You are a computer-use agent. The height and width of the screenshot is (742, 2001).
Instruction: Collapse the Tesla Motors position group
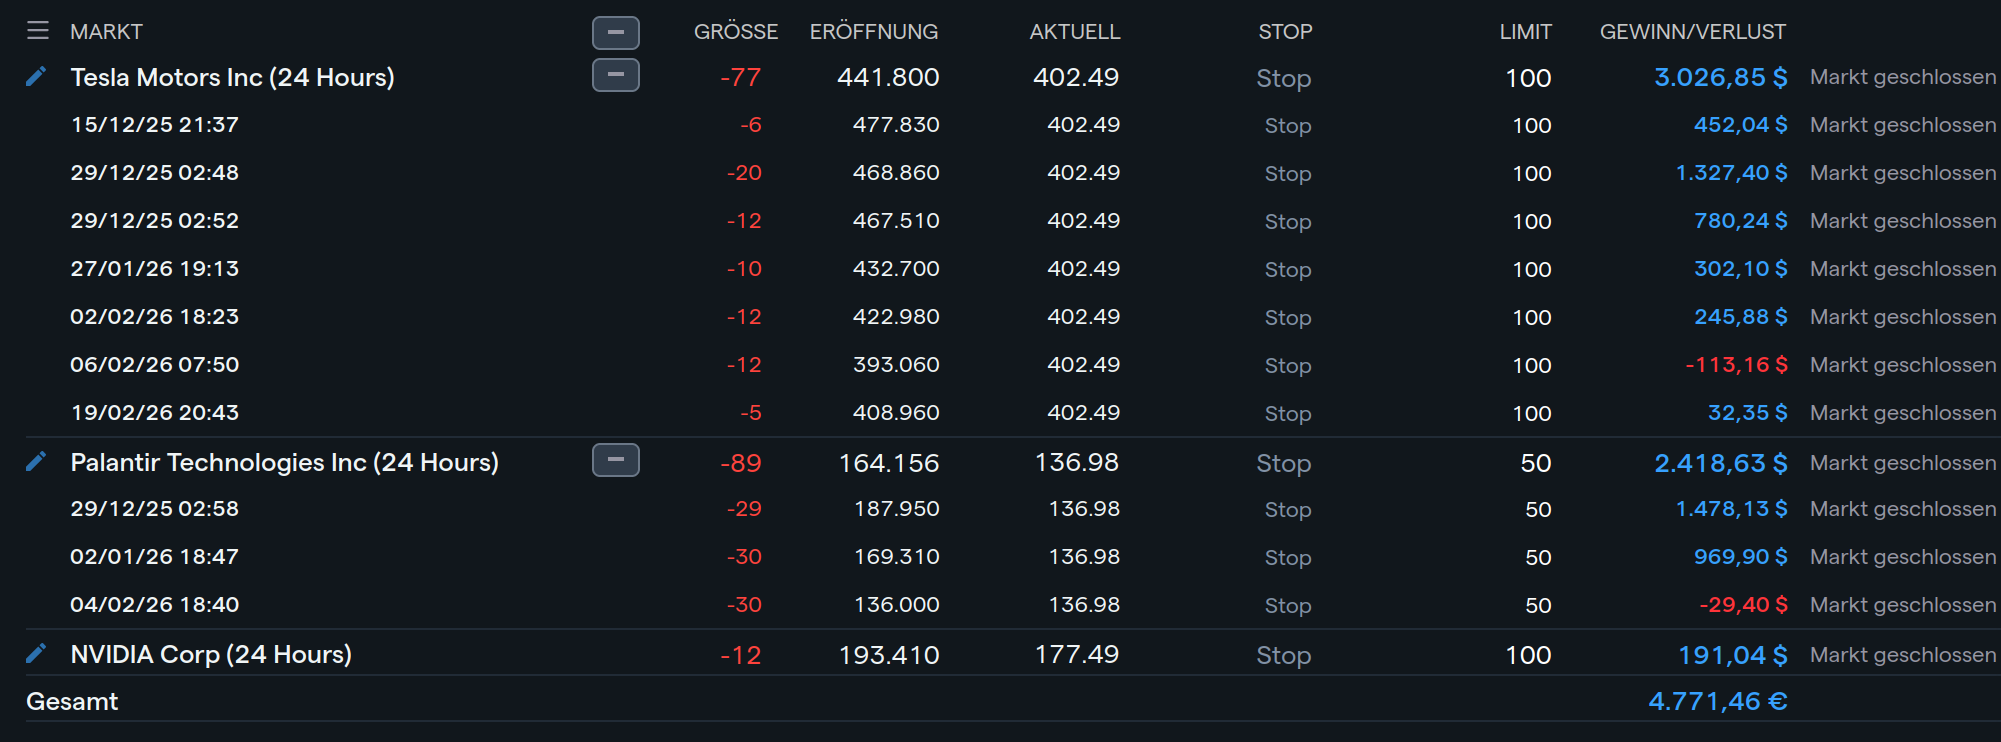point(615,75)
